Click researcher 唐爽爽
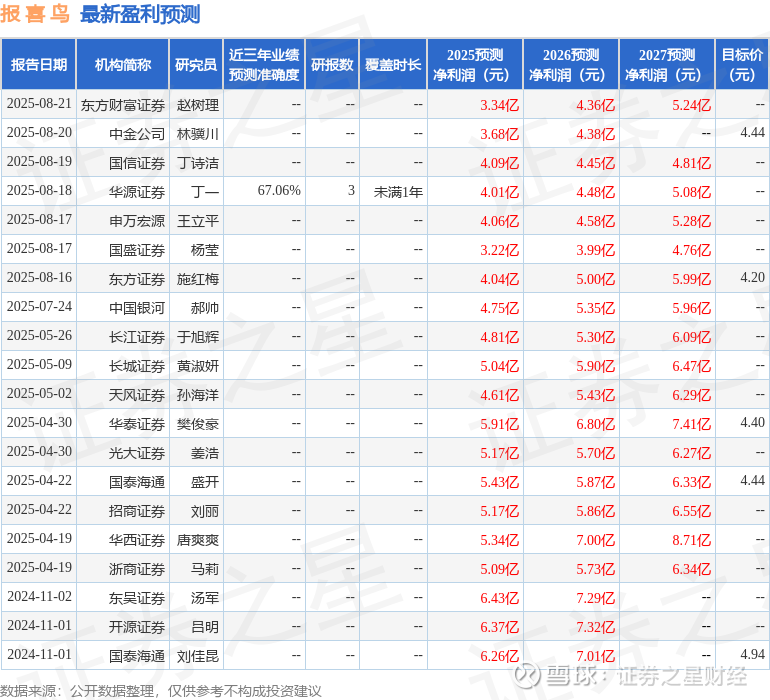Screen dimensions: 770x700 click(198, 540)
